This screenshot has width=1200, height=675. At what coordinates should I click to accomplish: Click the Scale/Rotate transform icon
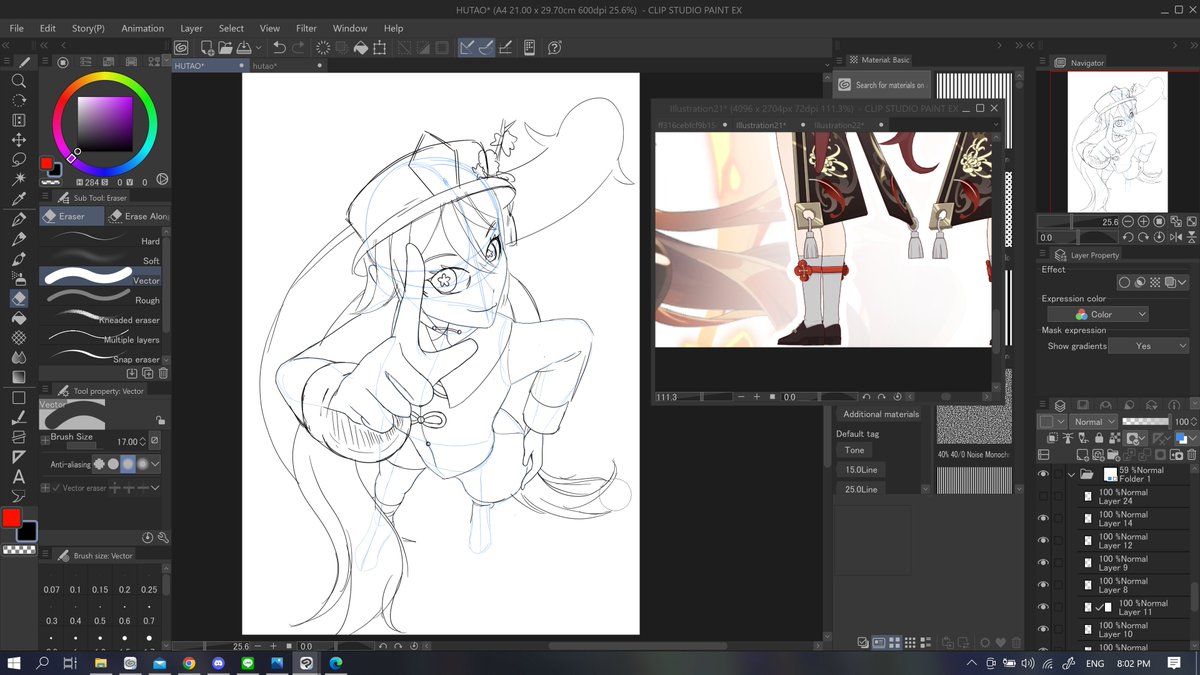[x=380, y=47]
